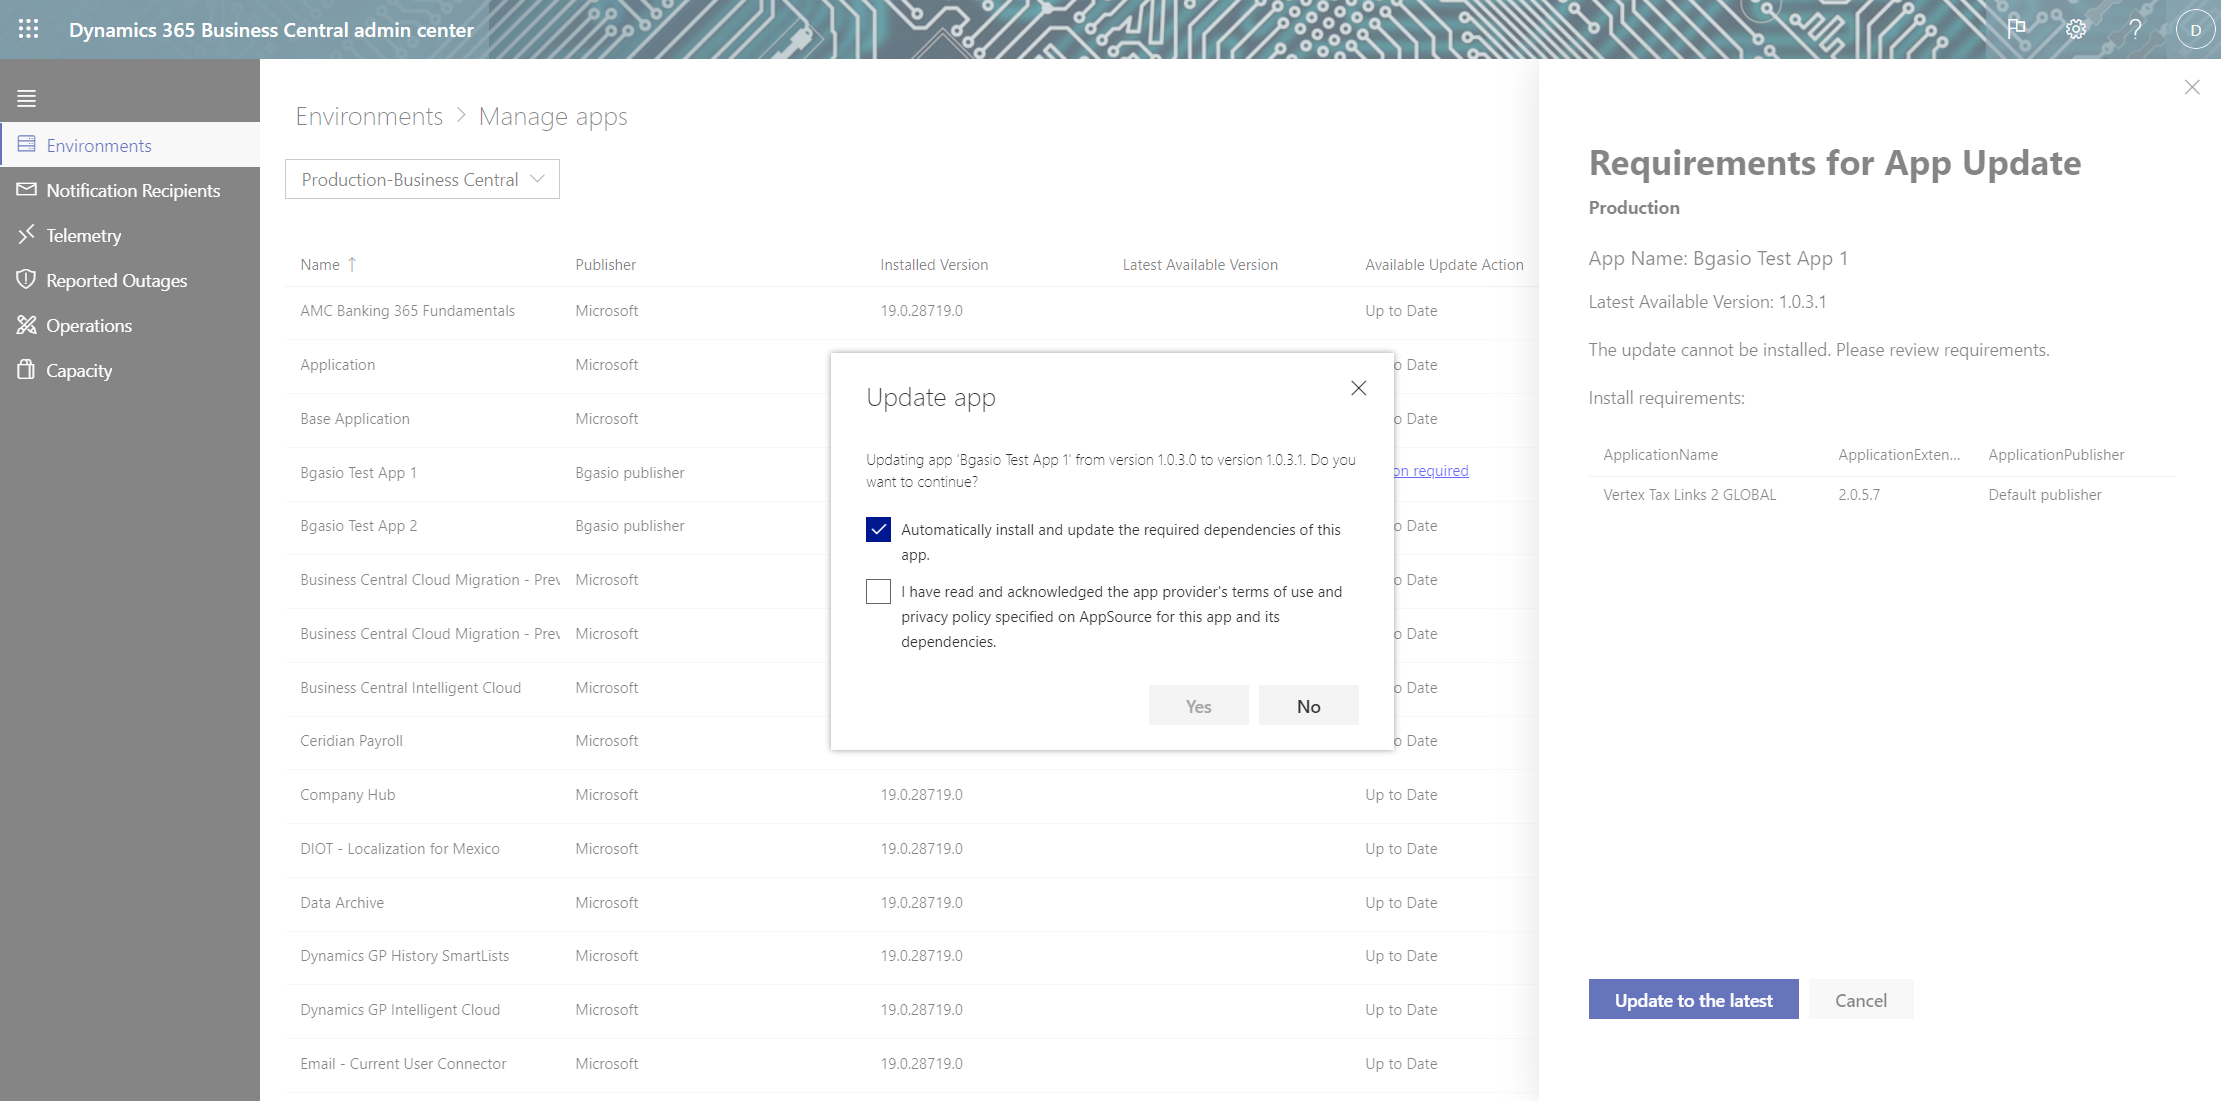The height and width of the screenshot is (1101, 2221).
Task: Open the user account avatar menu
Action: (2195, 29)
